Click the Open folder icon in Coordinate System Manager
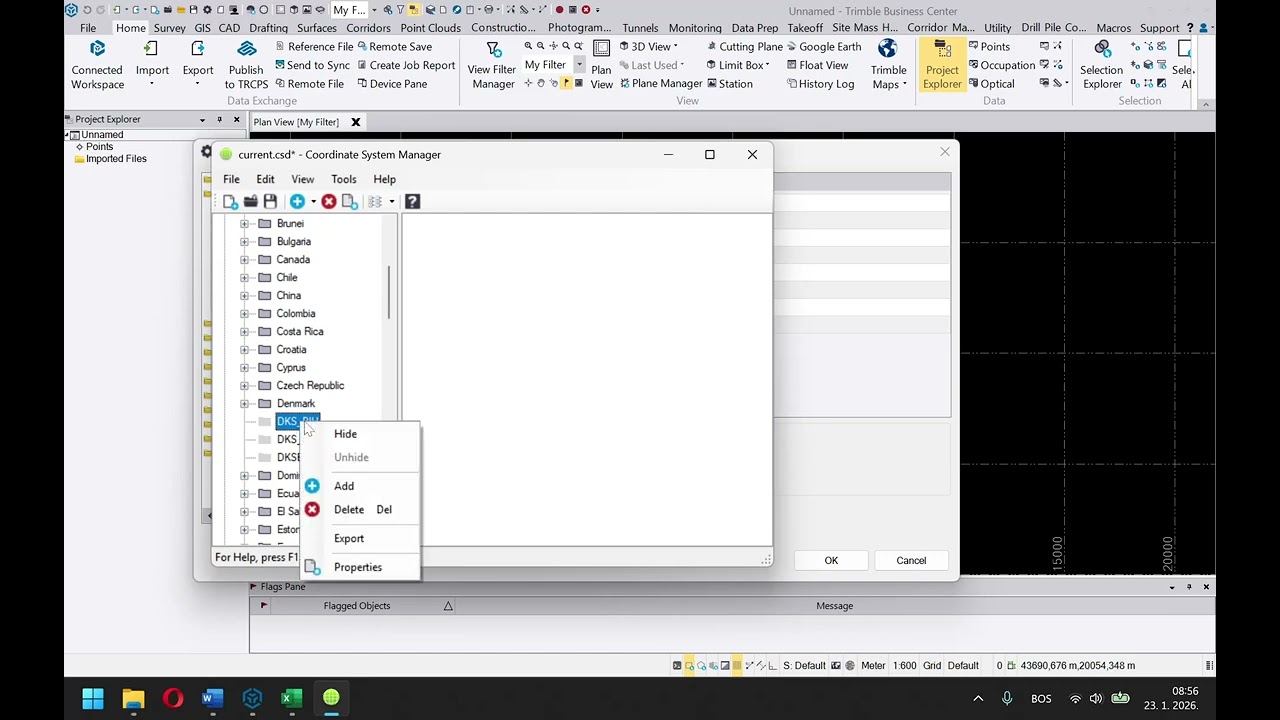Screen dimensions: 1280x720 tap(251, 202)
